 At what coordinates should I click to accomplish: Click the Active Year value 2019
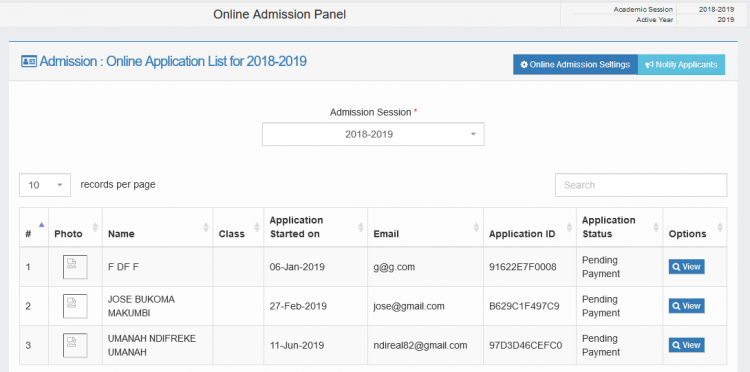[726, 20]
